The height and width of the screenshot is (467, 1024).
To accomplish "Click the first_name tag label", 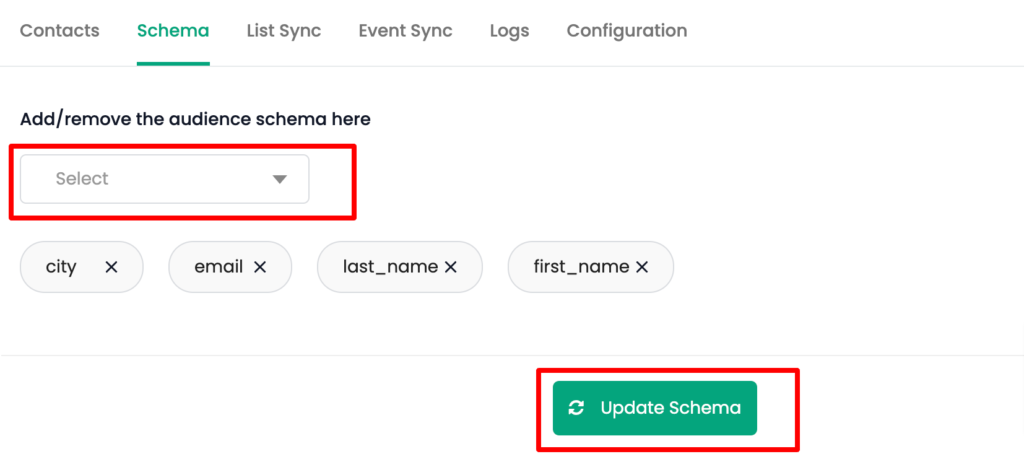I will click(x=581, y=266).
